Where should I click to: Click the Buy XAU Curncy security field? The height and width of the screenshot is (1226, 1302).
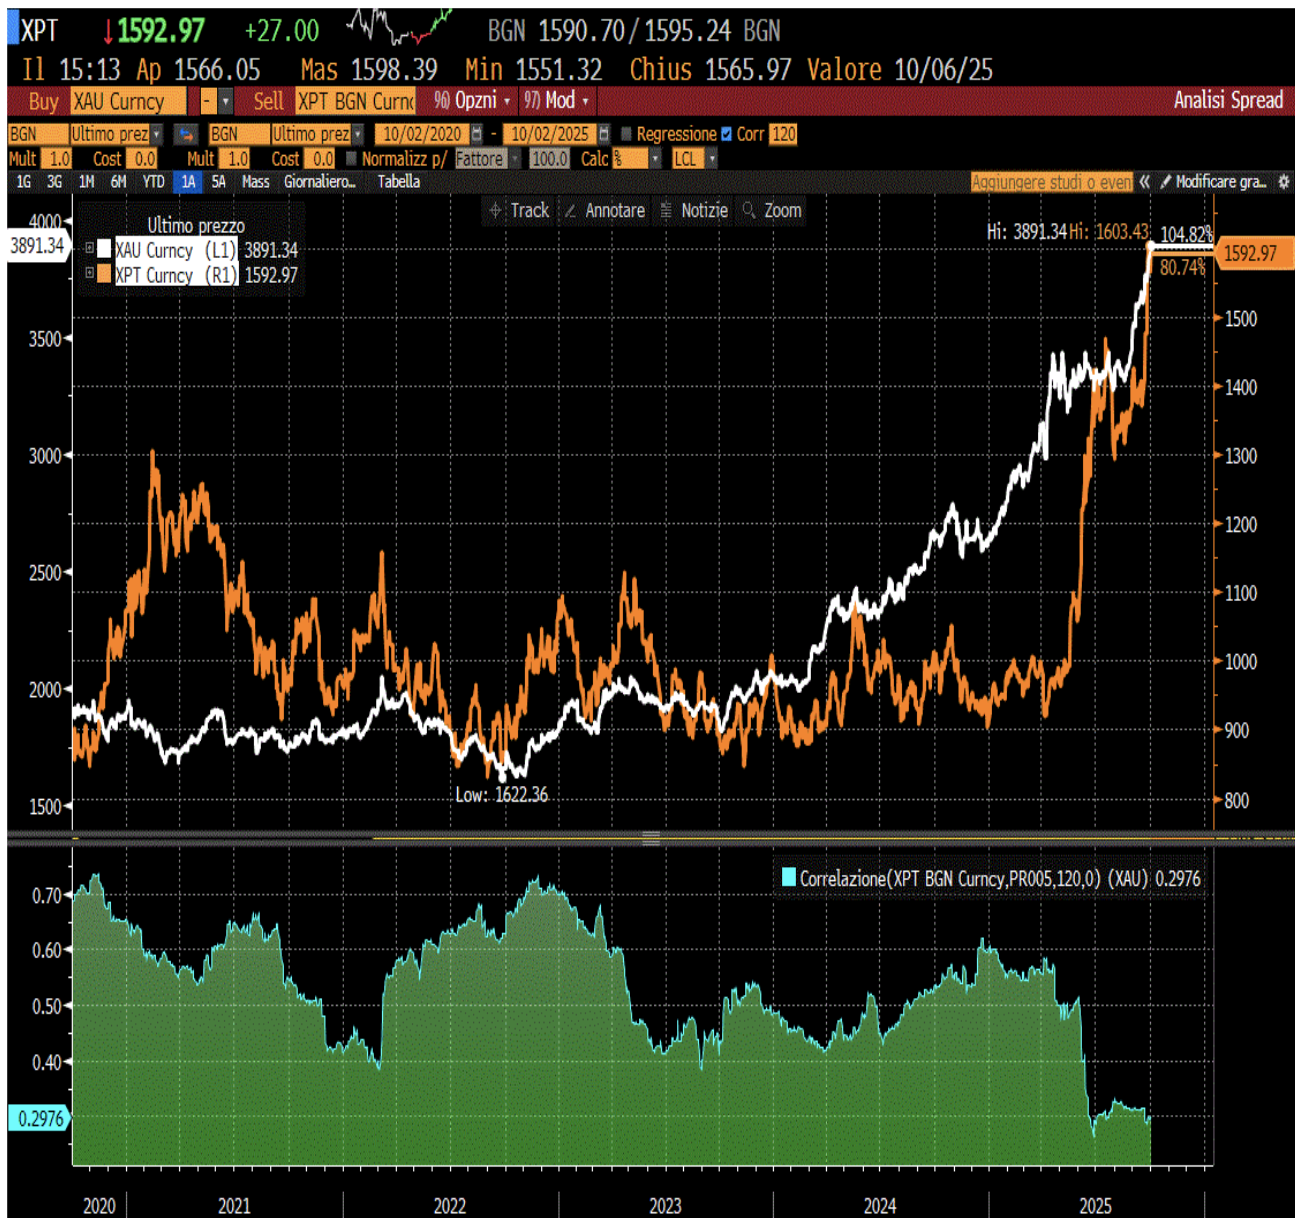[x=128, y=101]
